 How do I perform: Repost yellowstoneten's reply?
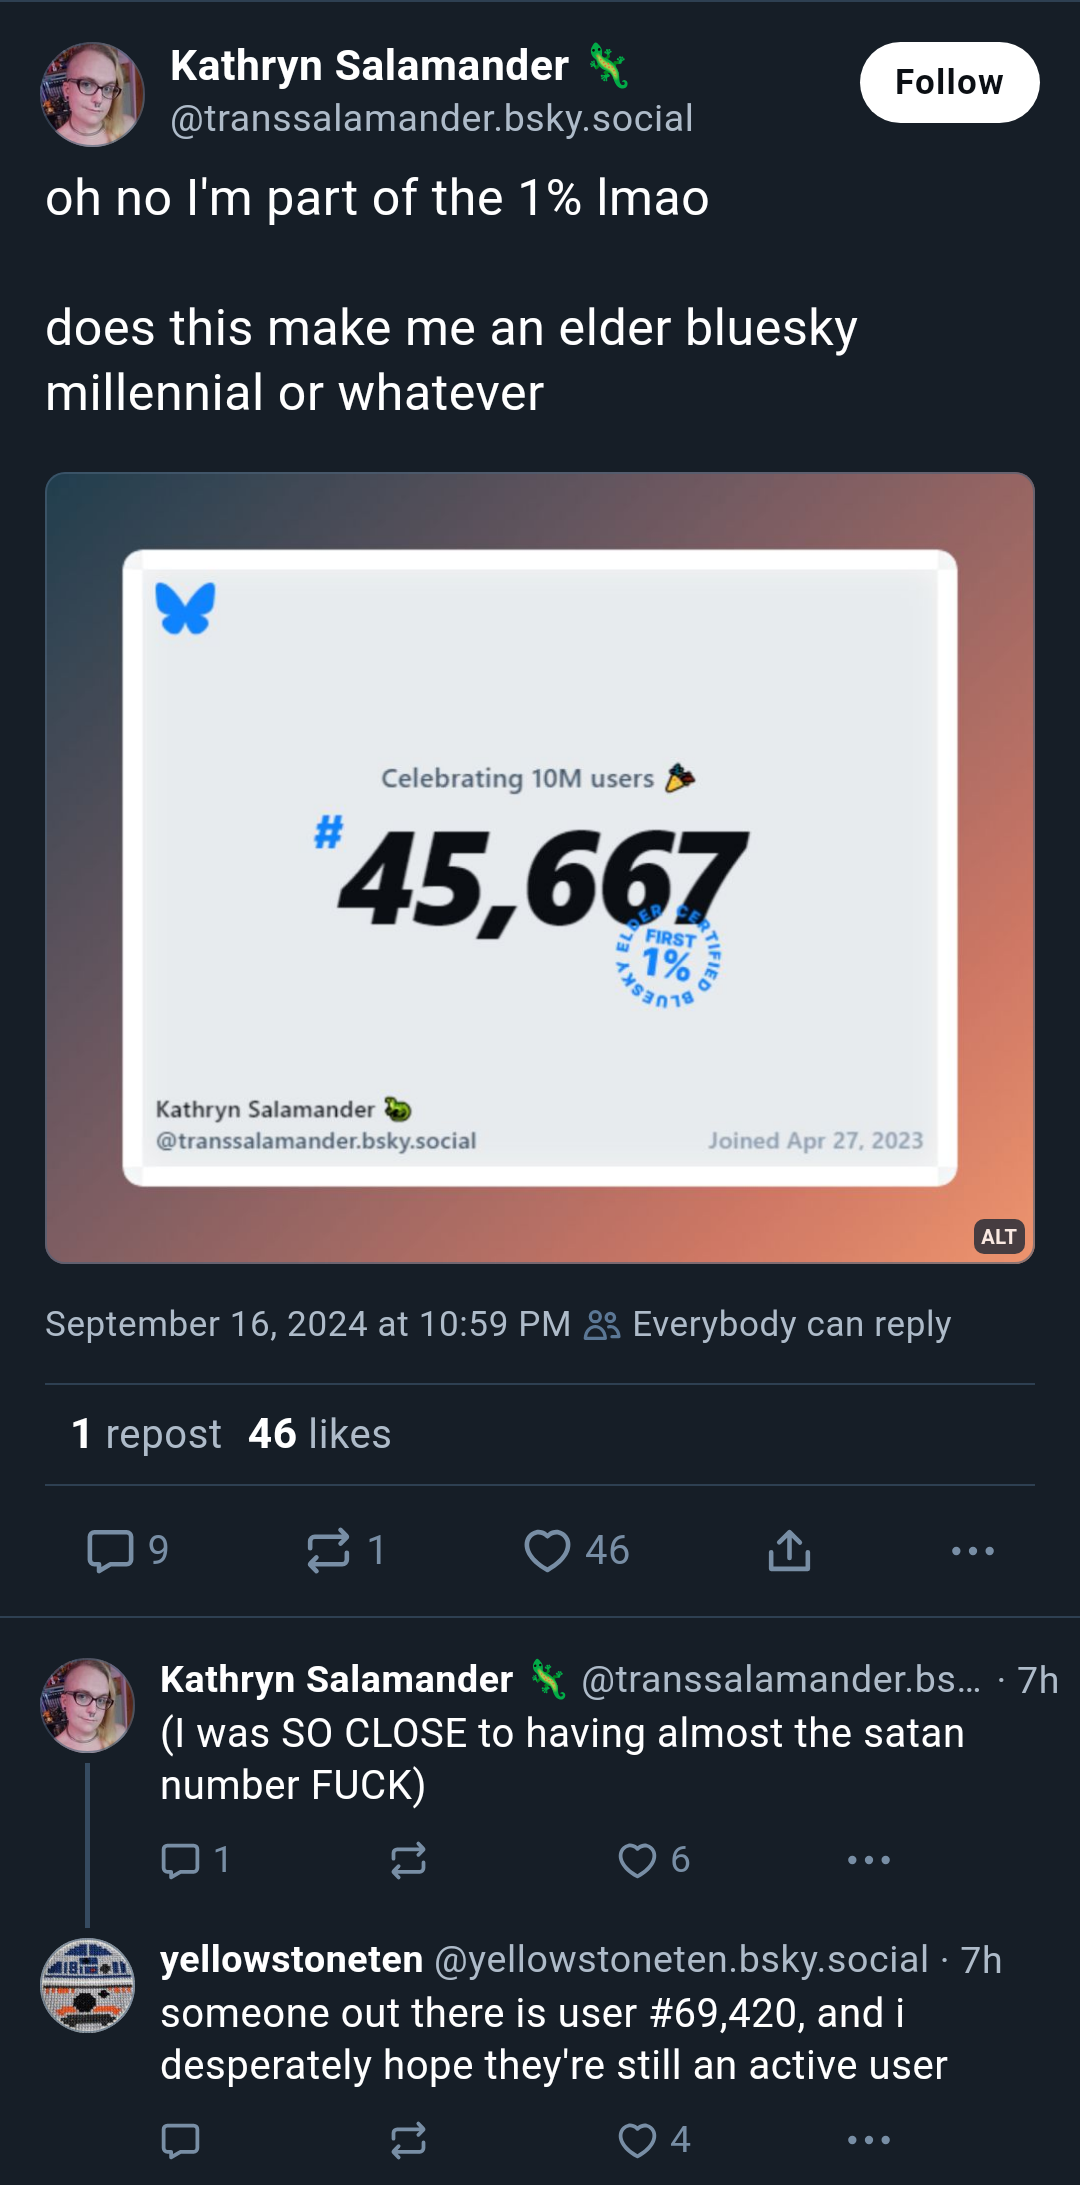408,2140
